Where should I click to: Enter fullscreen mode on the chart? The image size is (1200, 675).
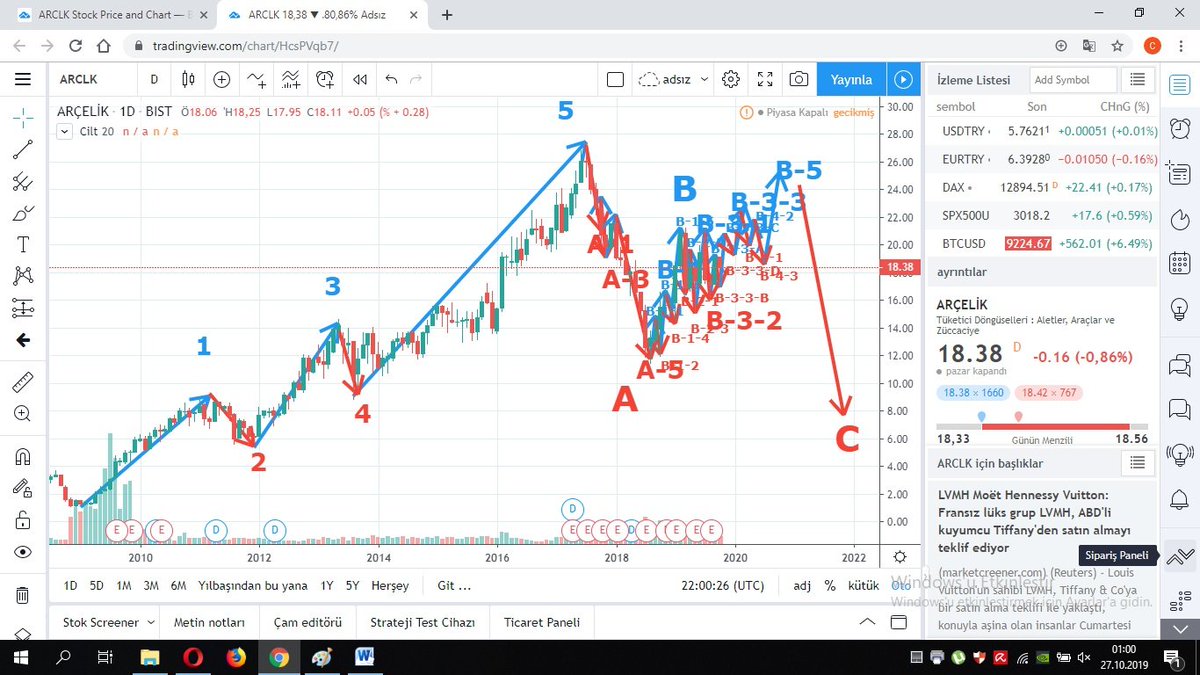(x=765, y=79)
